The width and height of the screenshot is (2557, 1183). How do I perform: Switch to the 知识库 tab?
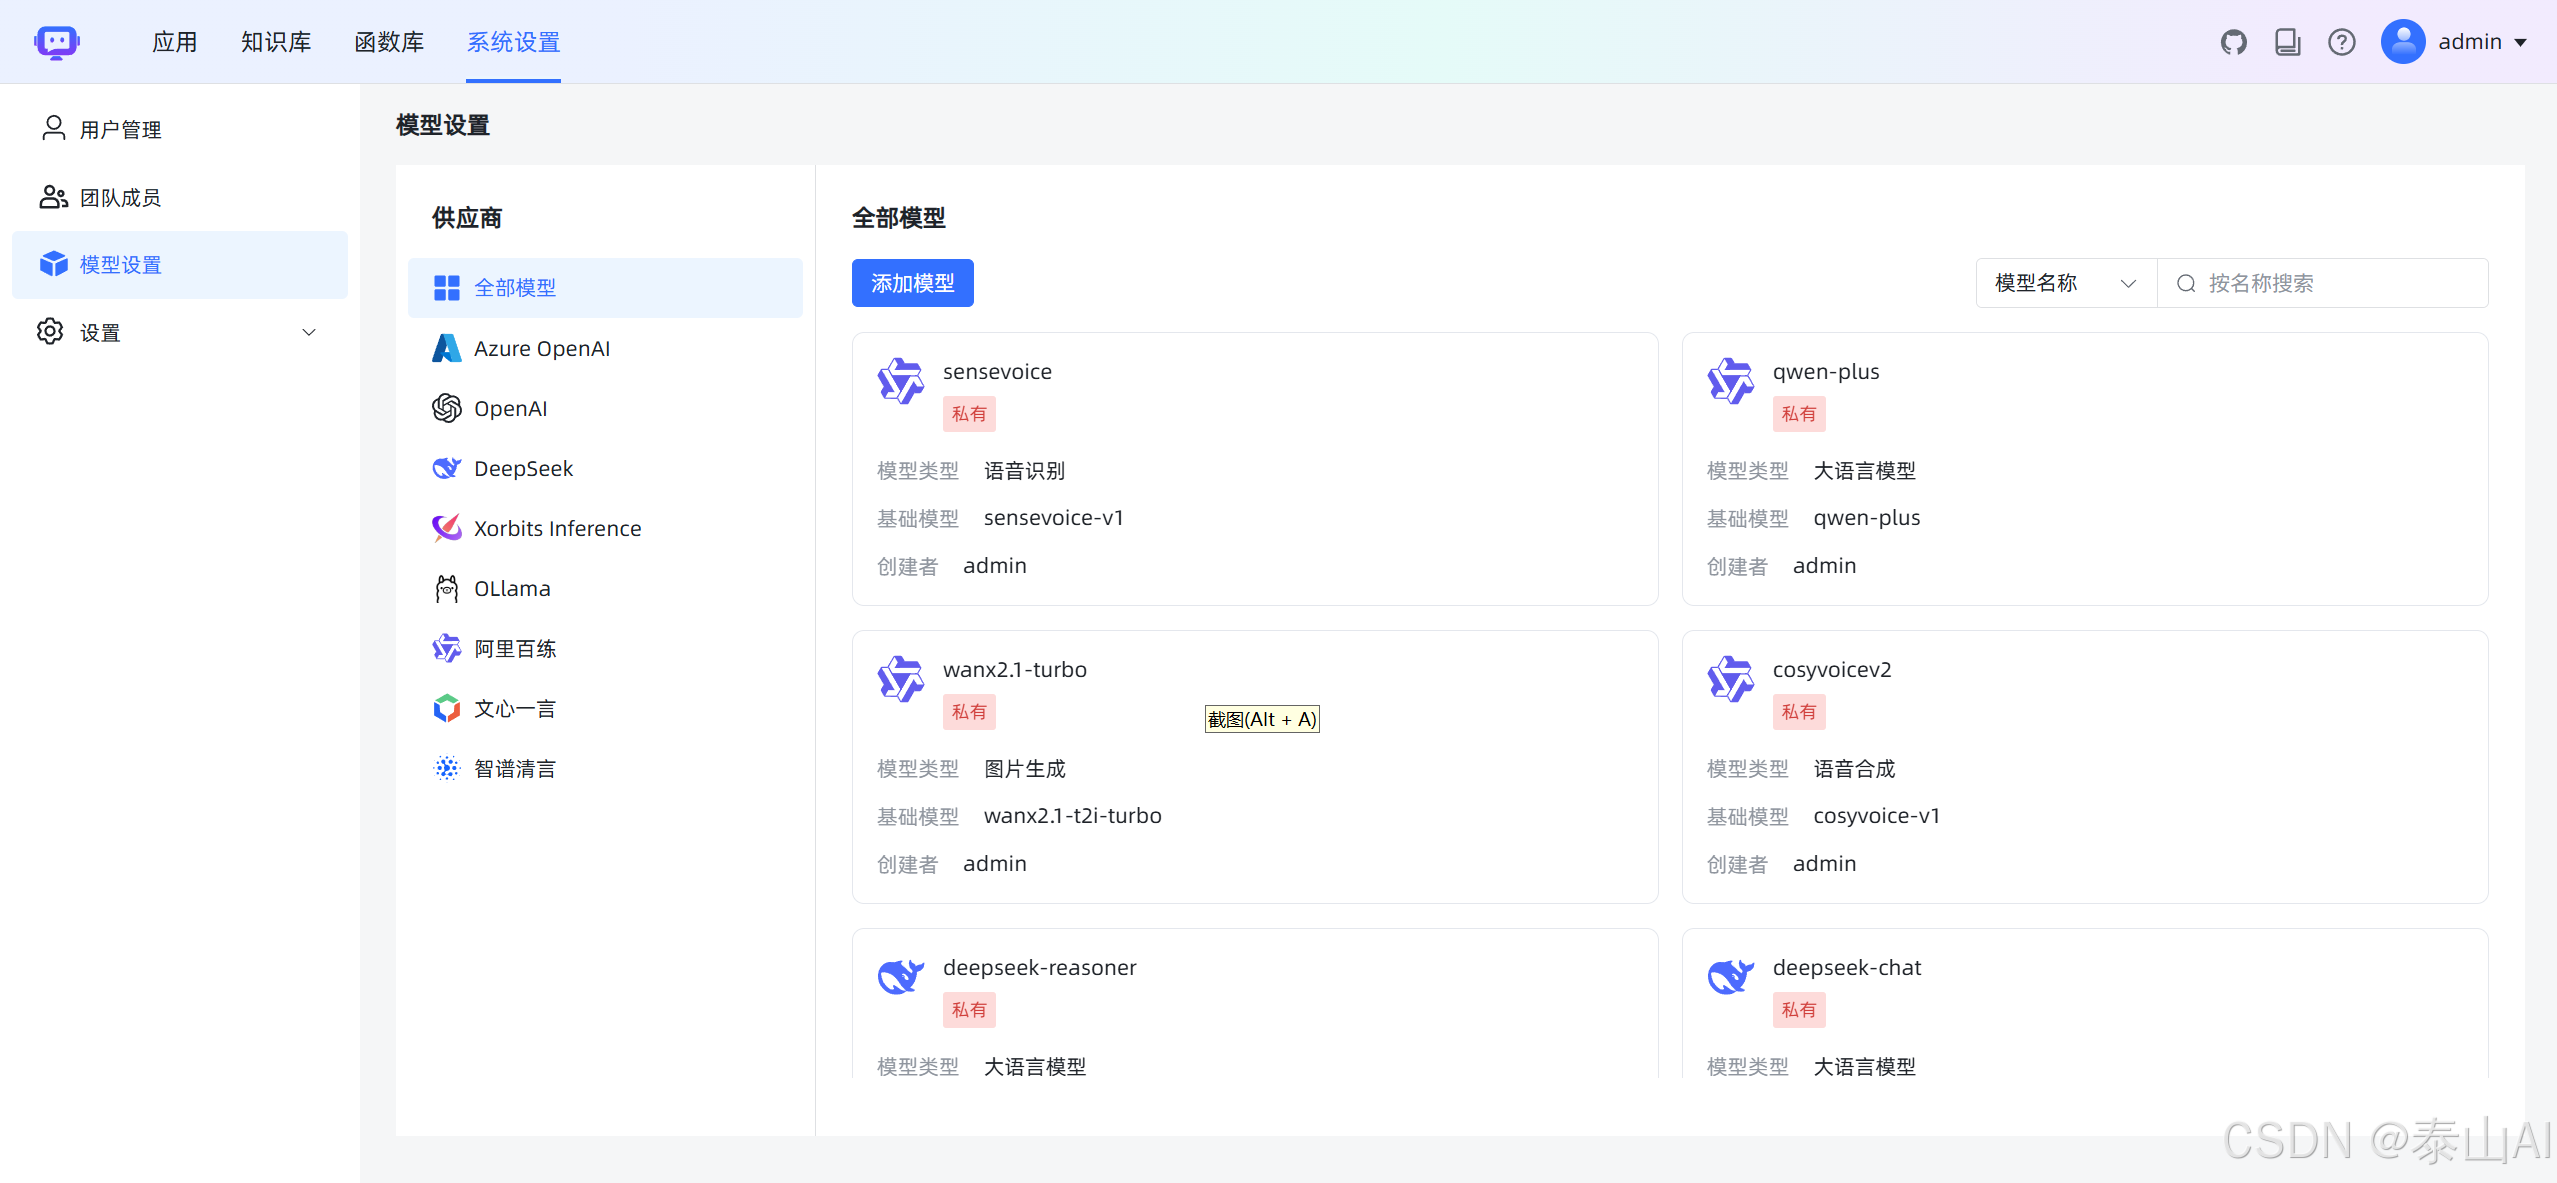[276, 41]
